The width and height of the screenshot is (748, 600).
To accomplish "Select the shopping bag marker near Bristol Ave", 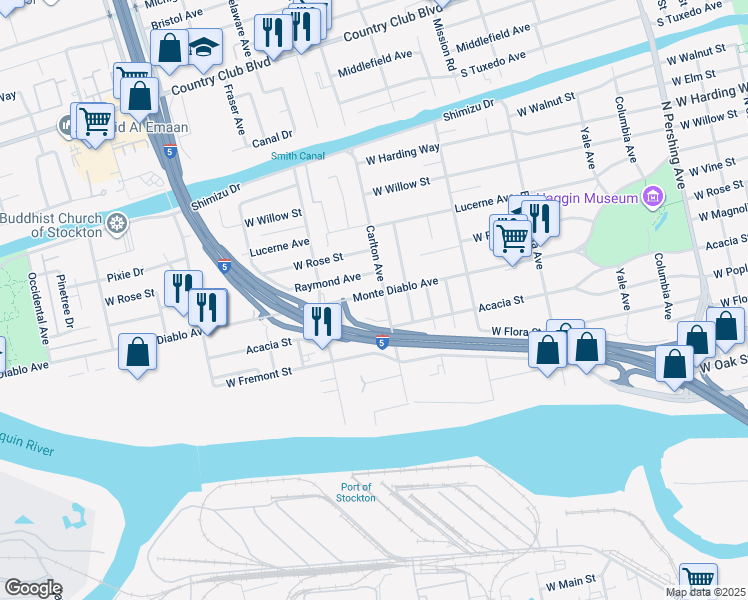I will point(169,48).
